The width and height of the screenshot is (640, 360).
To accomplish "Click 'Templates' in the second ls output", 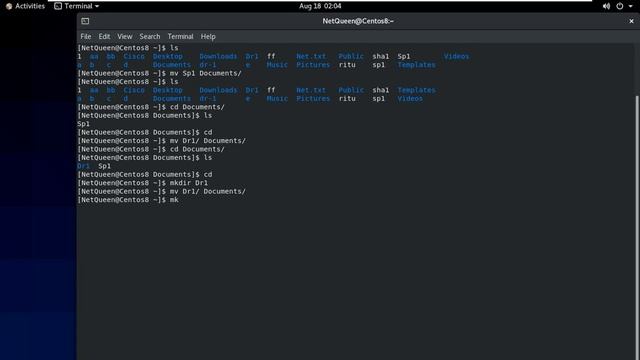I will tap(416, 90).
